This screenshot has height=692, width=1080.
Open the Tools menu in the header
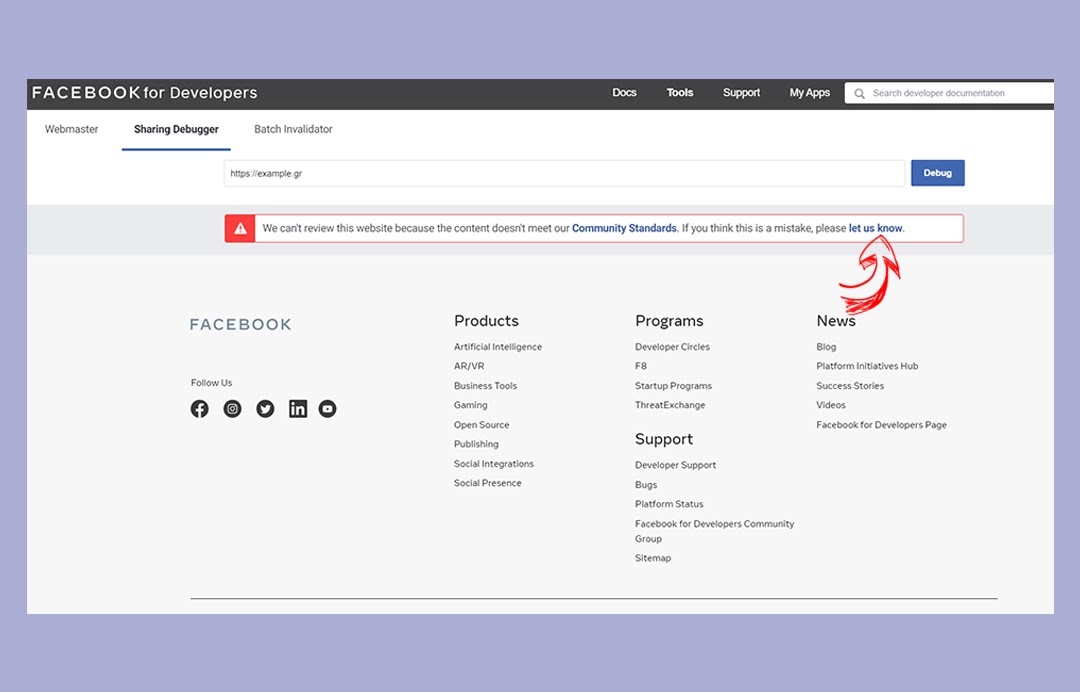point(679,93)
